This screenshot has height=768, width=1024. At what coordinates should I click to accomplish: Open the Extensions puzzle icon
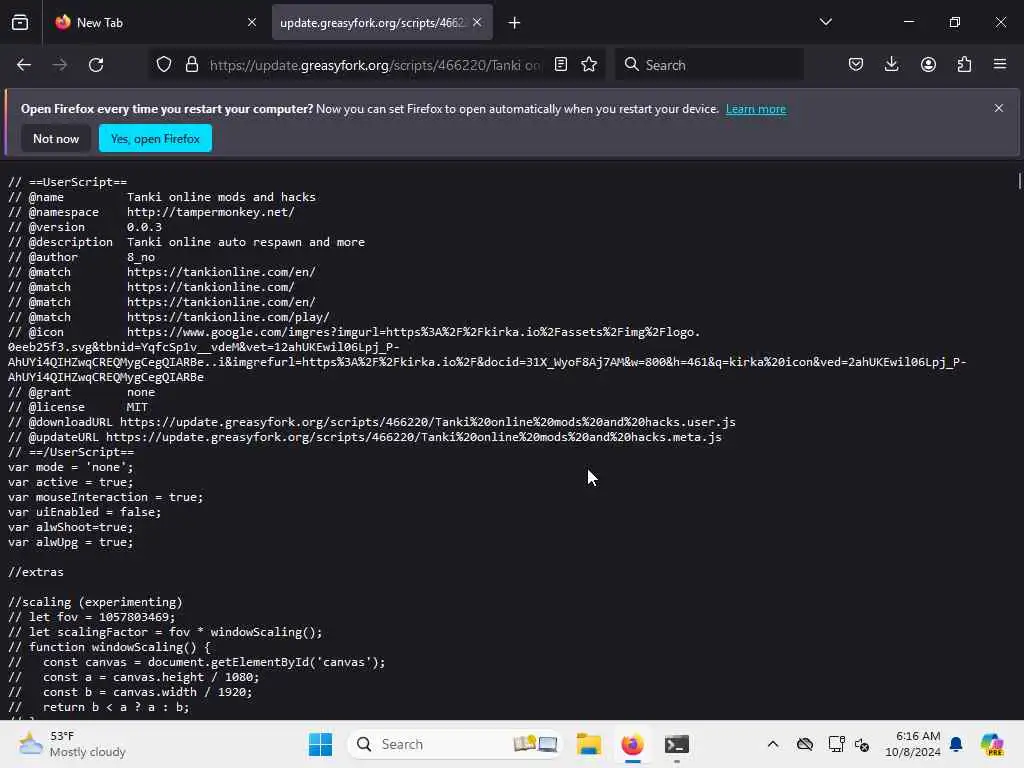[x=964, y=64]
